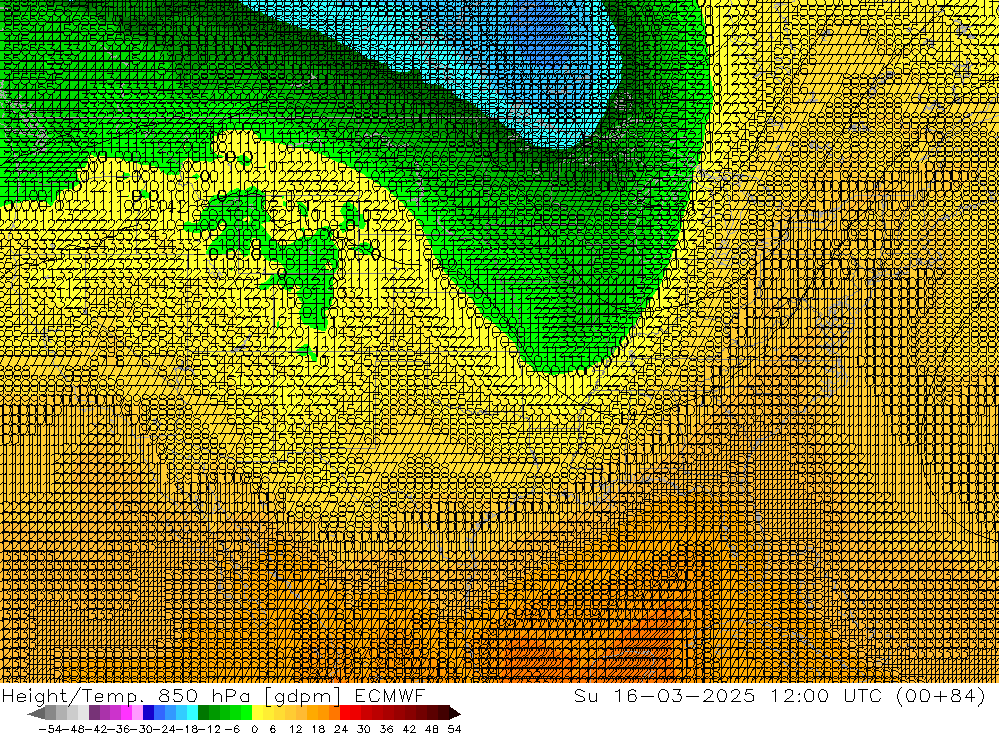Click the 'Su 16-03-2025 12:00 UTC (00+84)' timestamp
1000x733 pixels.
click(x=779, y=695)
